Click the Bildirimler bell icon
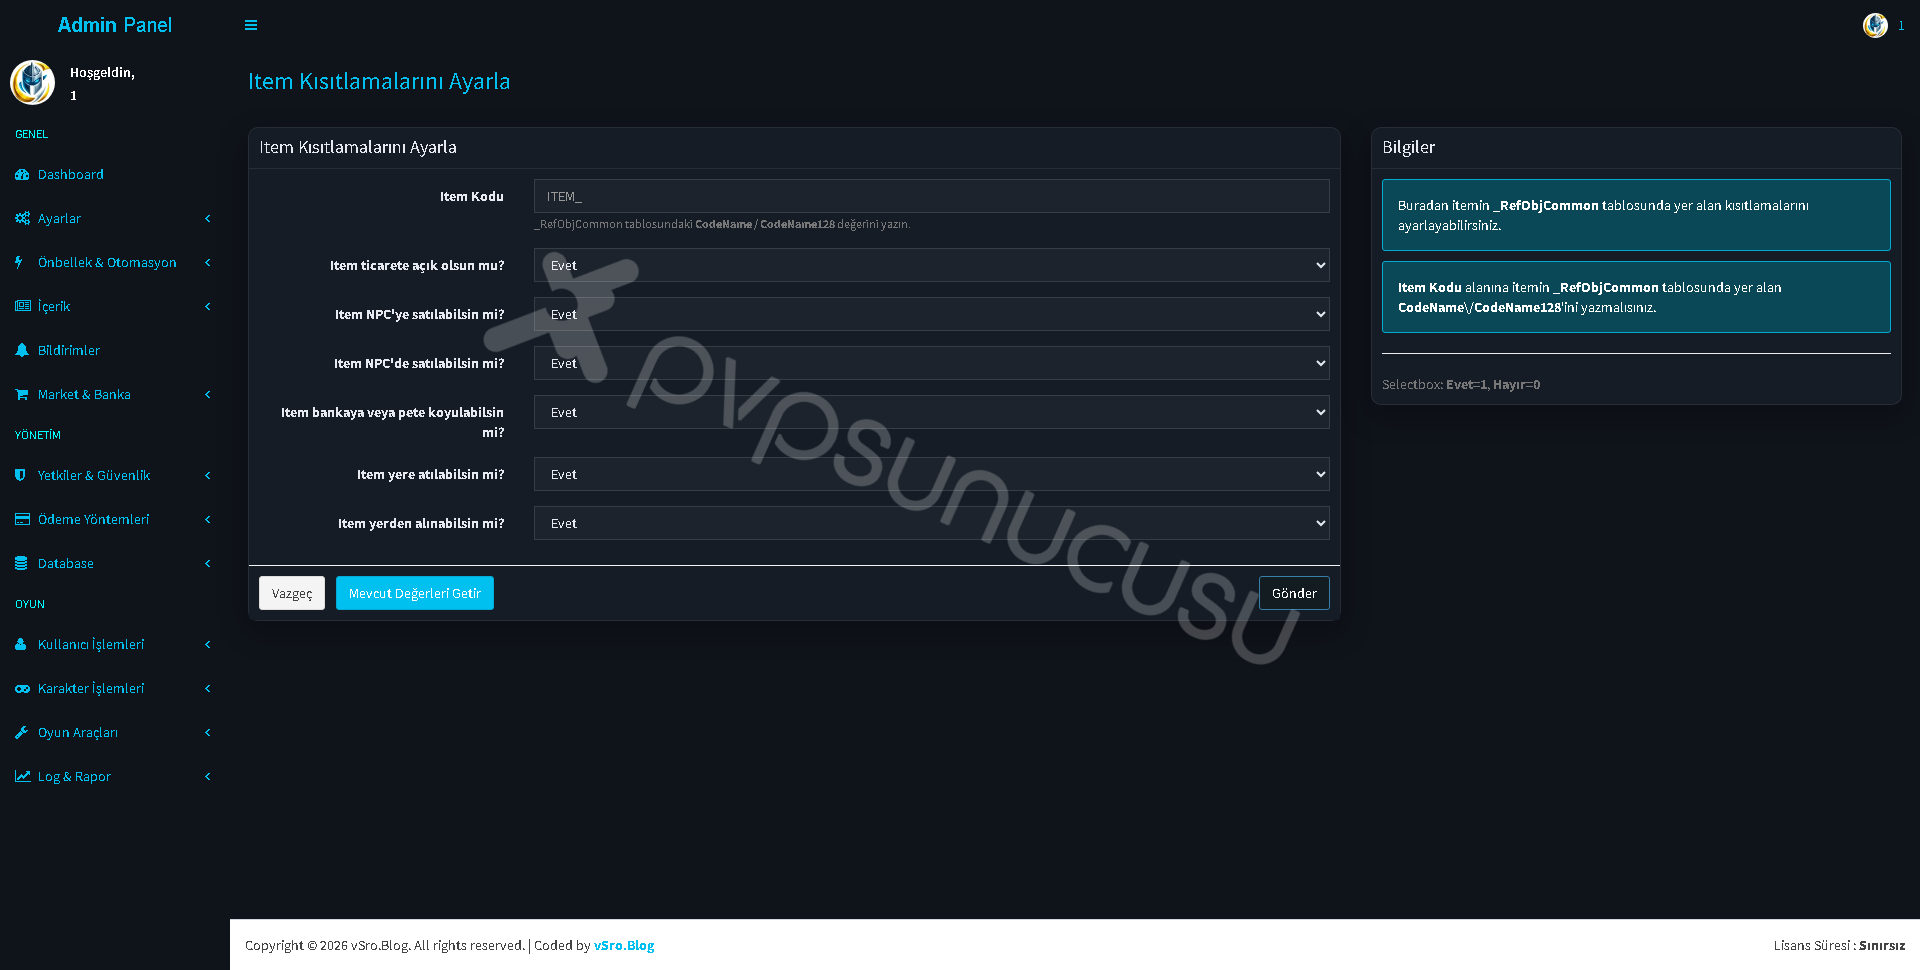The image size is (1920, 970). pyautogui.click(x=22, y=350)
